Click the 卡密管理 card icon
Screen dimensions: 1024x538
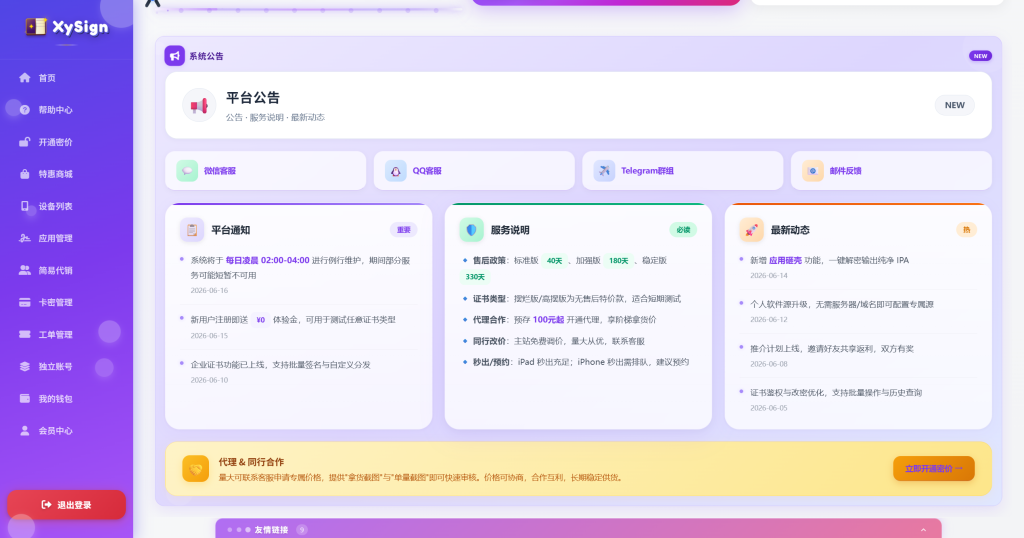pyautogui.click(x=25, y=302)
